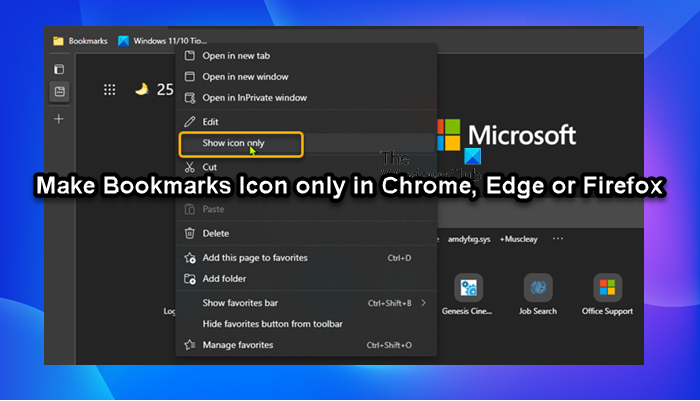Click the Show favorites bar entry

pyautogui.click(x=306, y=303)
